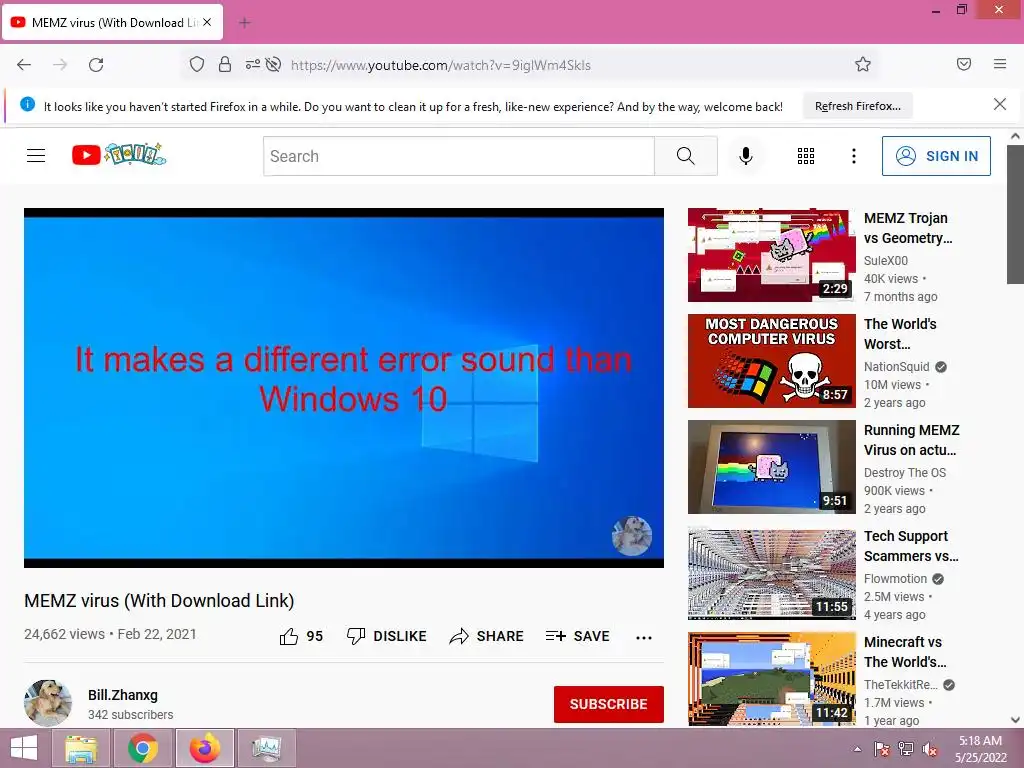Open the Firefox application menu
The image size is (1024, 768).
click(1000, 64)
